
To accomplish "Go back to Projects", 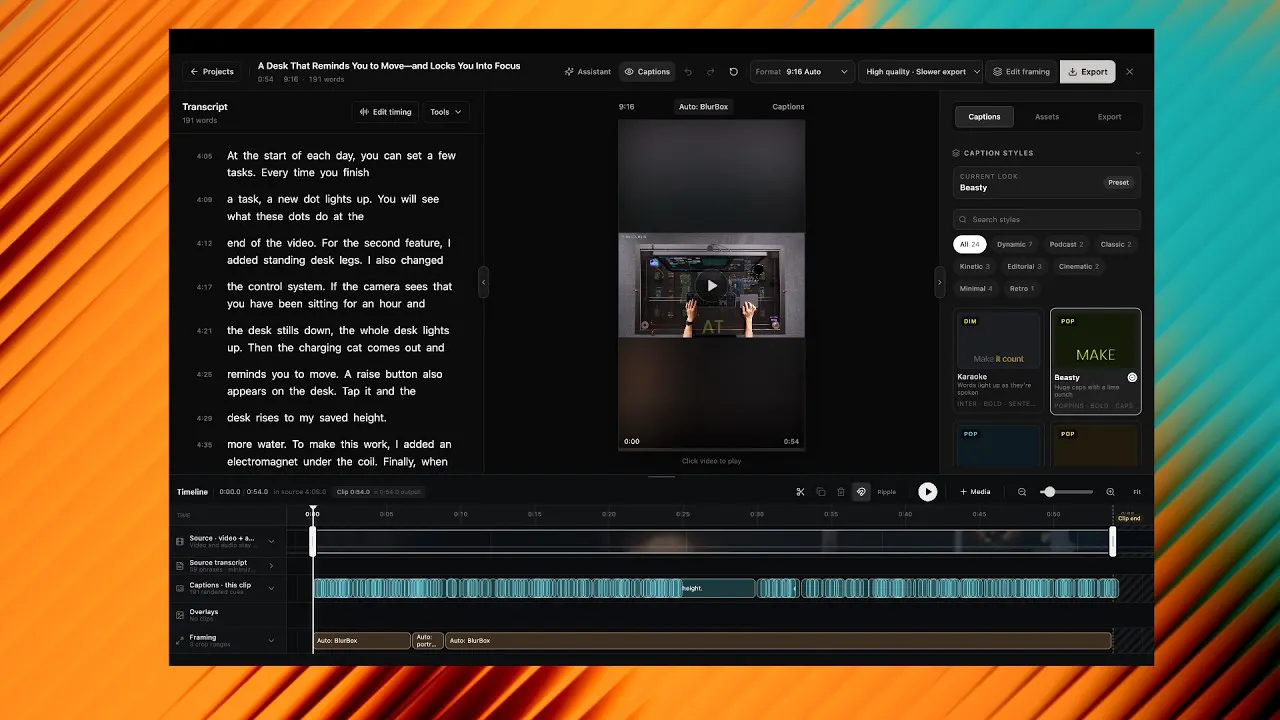I will (x=211, y=72).
